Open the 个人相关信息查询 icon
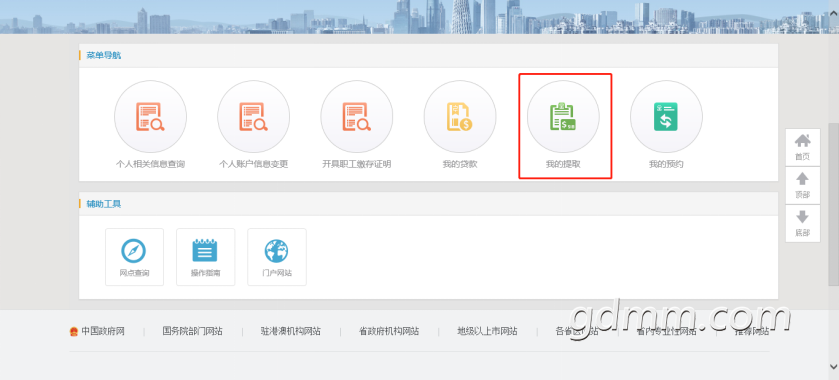Image resolution: width=839 pixels, height=380 pixels. coord(150,117)
